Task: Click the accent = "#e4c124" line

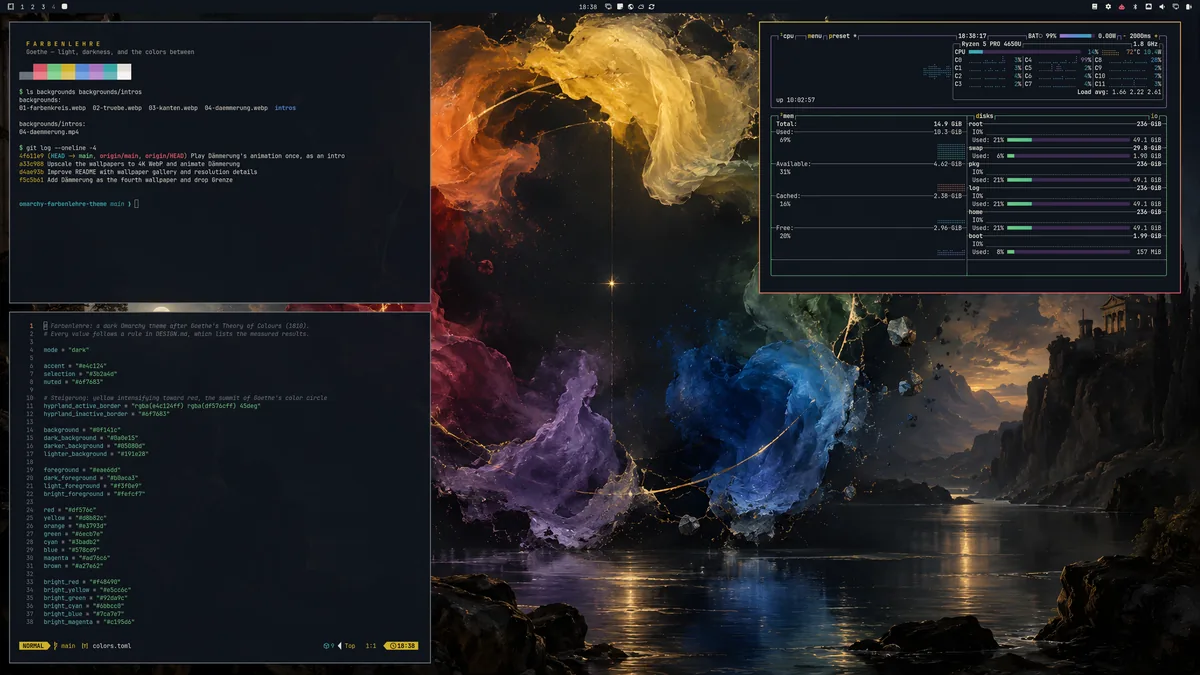Action: tap(80, 366)
